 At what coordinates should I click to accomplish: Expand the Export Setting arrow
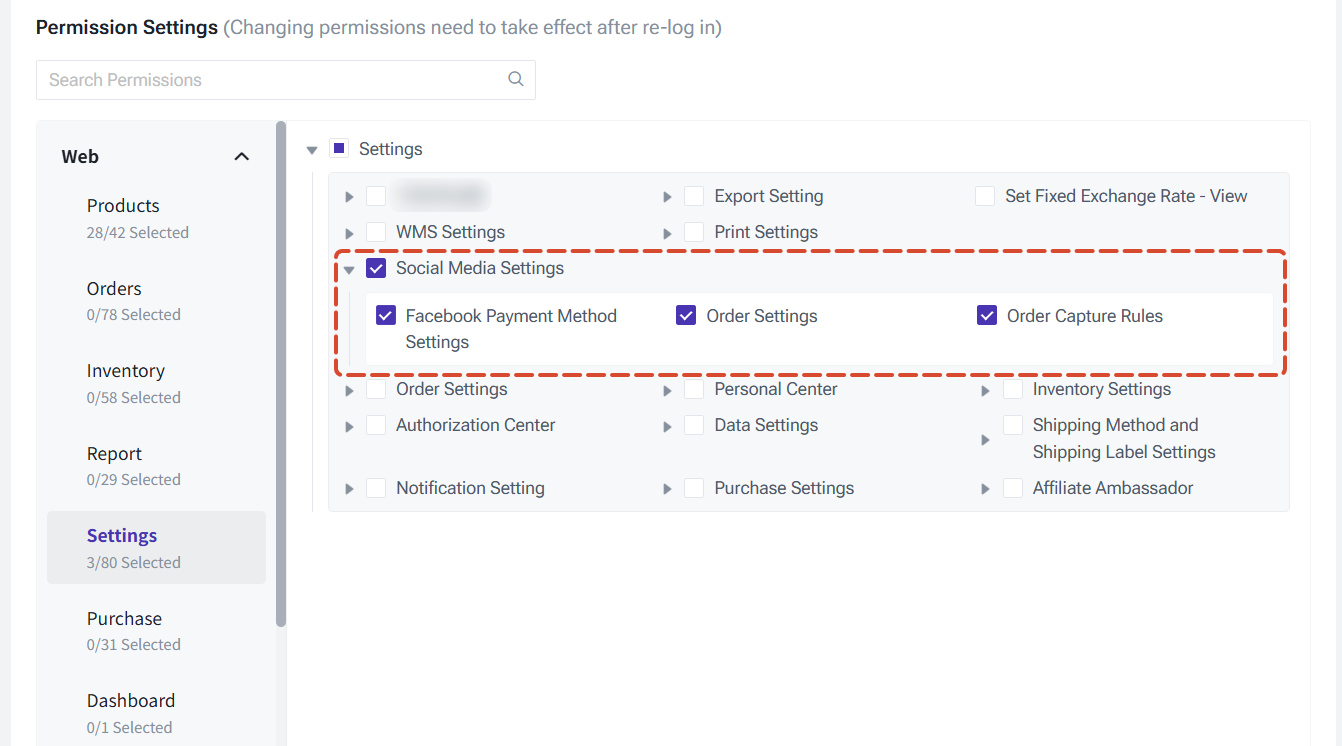pyautogui.click(x=667, y=197)
